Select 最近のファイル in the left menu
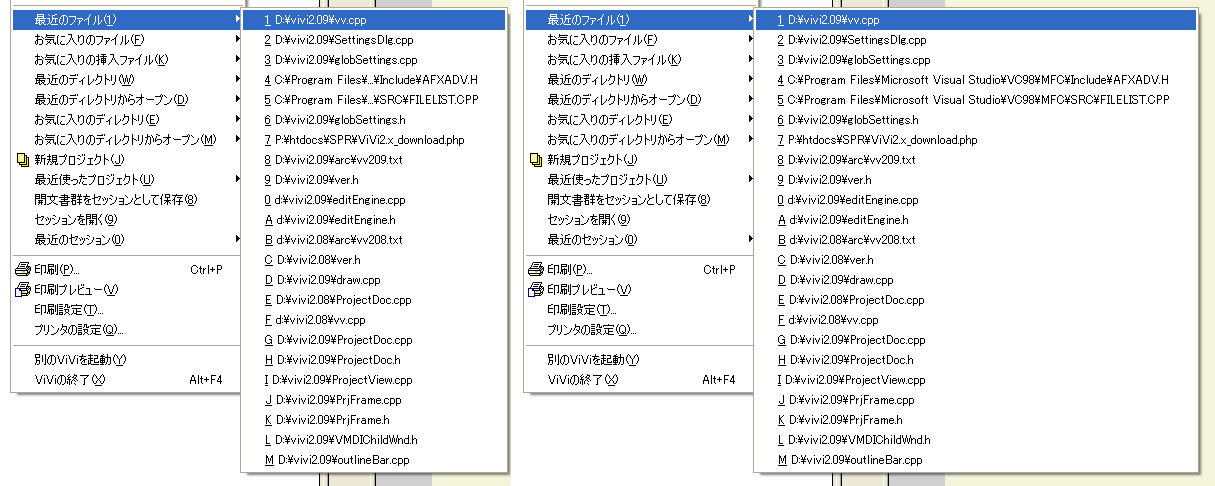This screenshot has width=1215, height=486. click(x=128, y=20)
